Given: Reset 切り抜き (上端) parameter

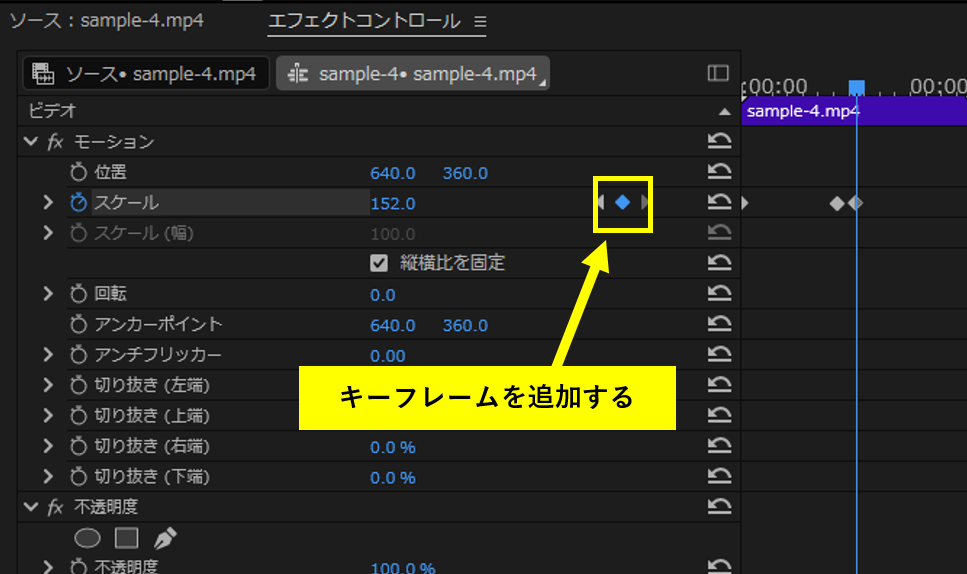Looking at the screenshot, I should click(x=719, y=416).
